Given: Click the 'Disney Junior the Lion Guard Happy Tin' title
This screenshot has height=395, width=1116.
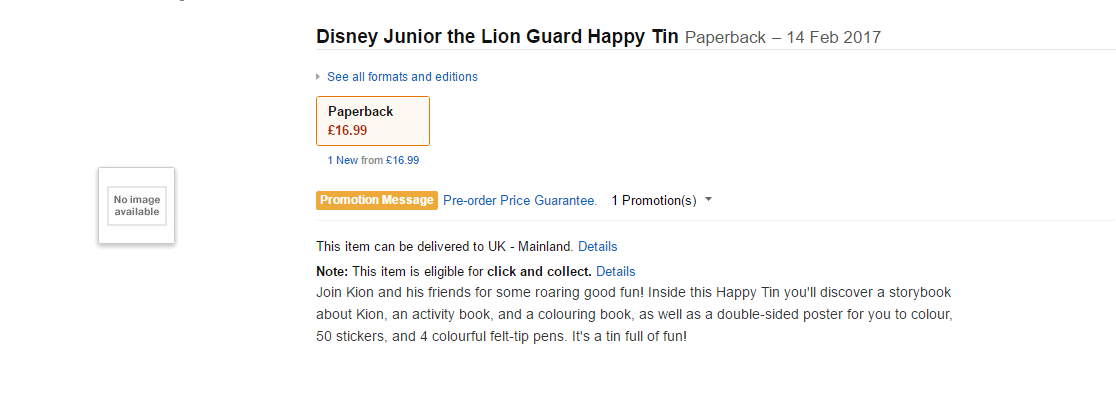Looking at the screenshot, I should [497, 37].
